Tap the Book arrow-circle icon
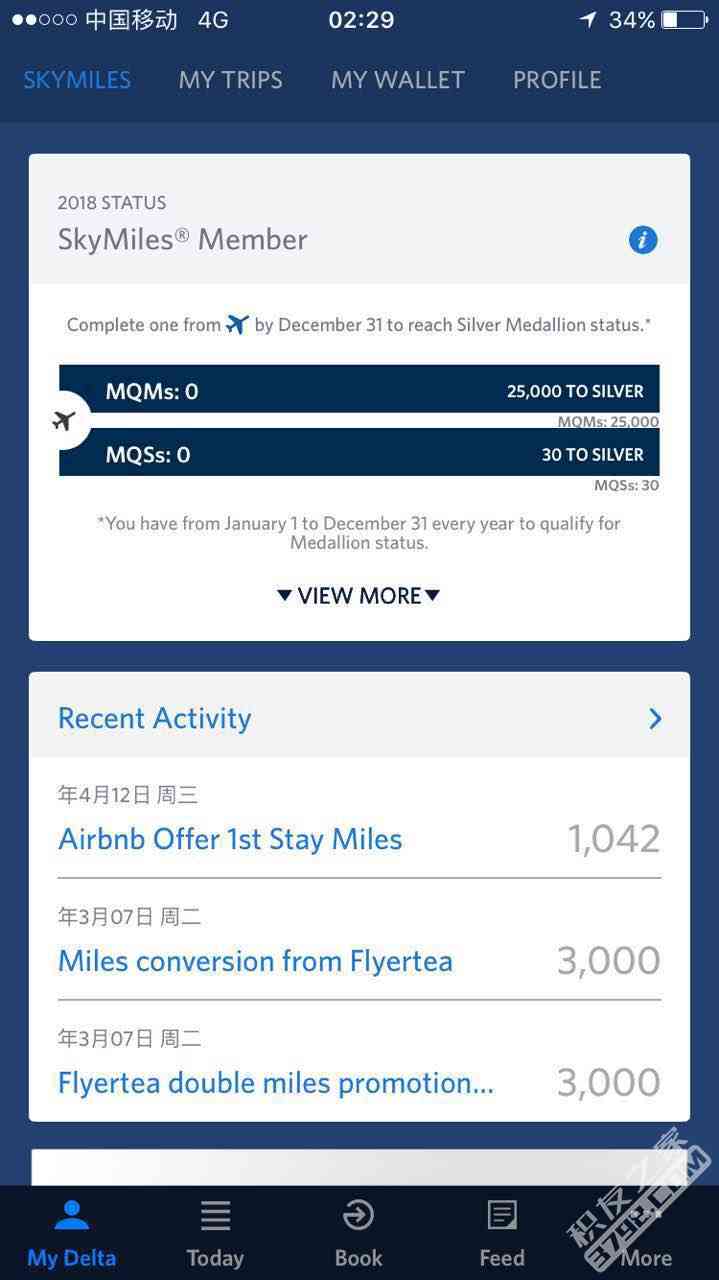Screen dimensions: 719x1280 tap(358, 1215)
